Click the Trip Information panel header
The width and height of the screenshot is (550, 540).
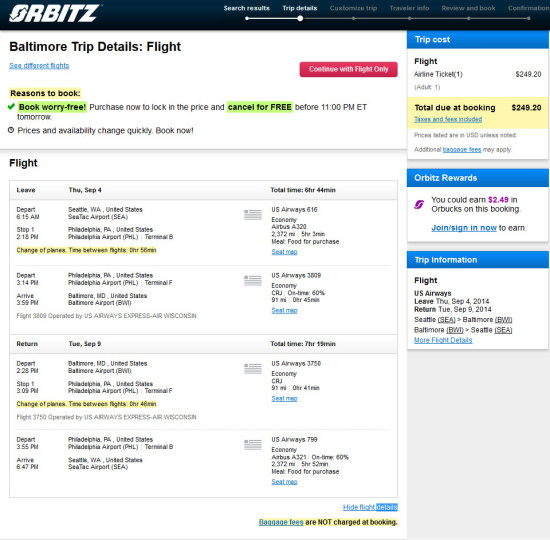(478, 260)
